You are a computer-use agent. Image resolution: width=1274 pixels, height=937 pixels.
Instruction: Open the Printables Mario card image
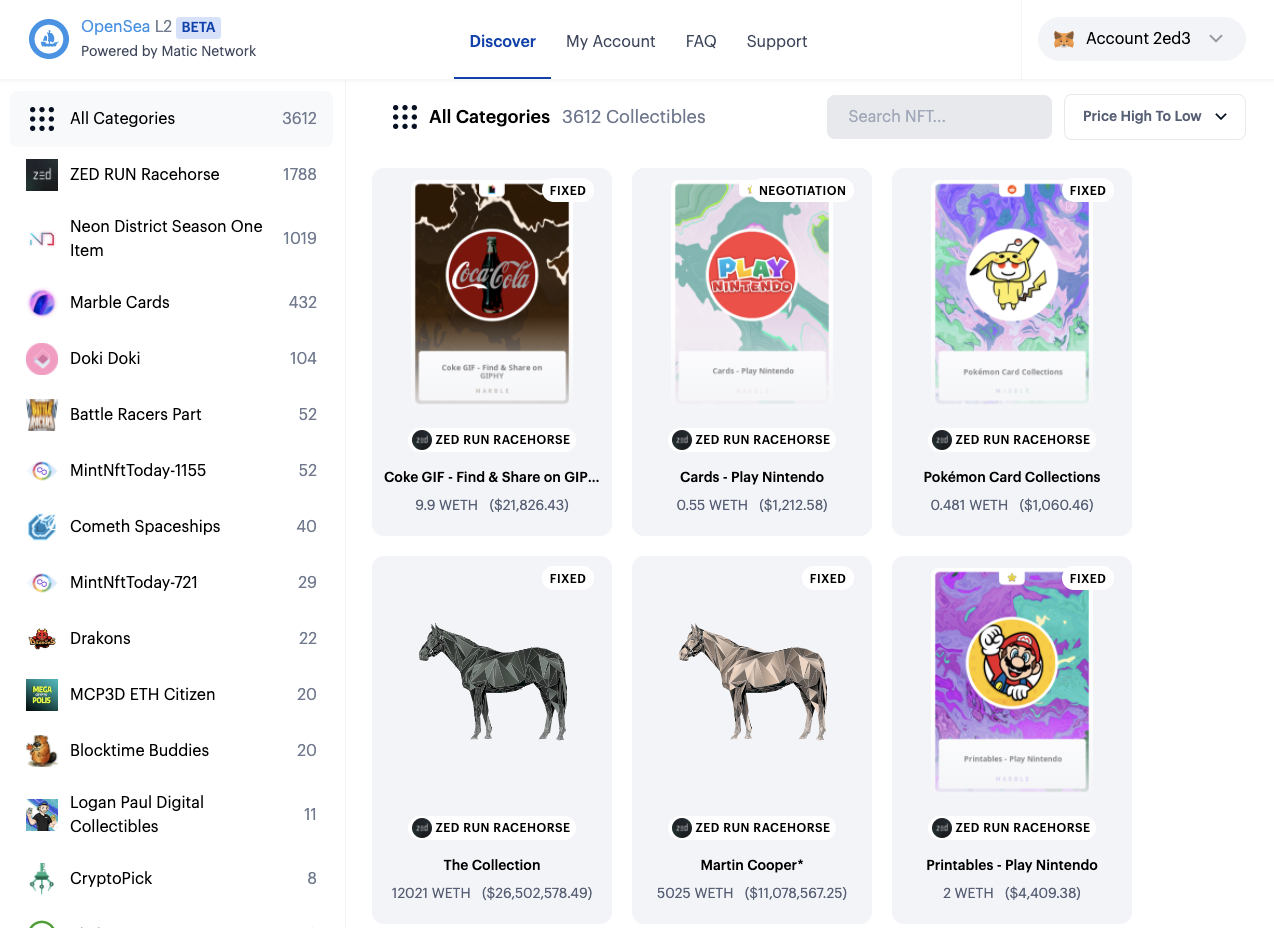tap(1012, 680)
